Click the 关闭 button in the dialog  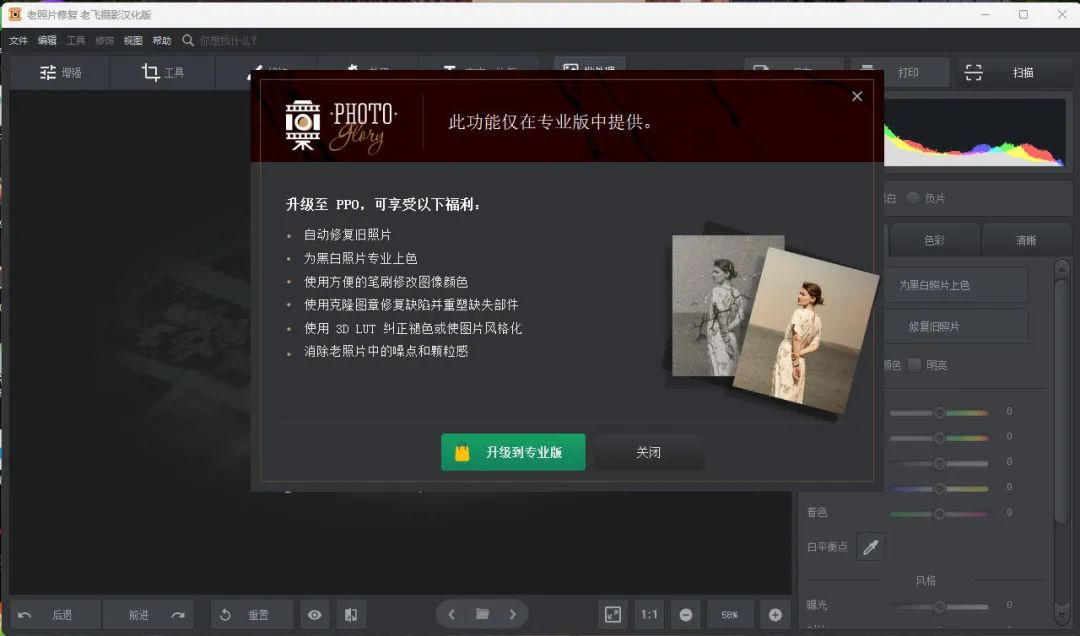(x=649, y=452)
